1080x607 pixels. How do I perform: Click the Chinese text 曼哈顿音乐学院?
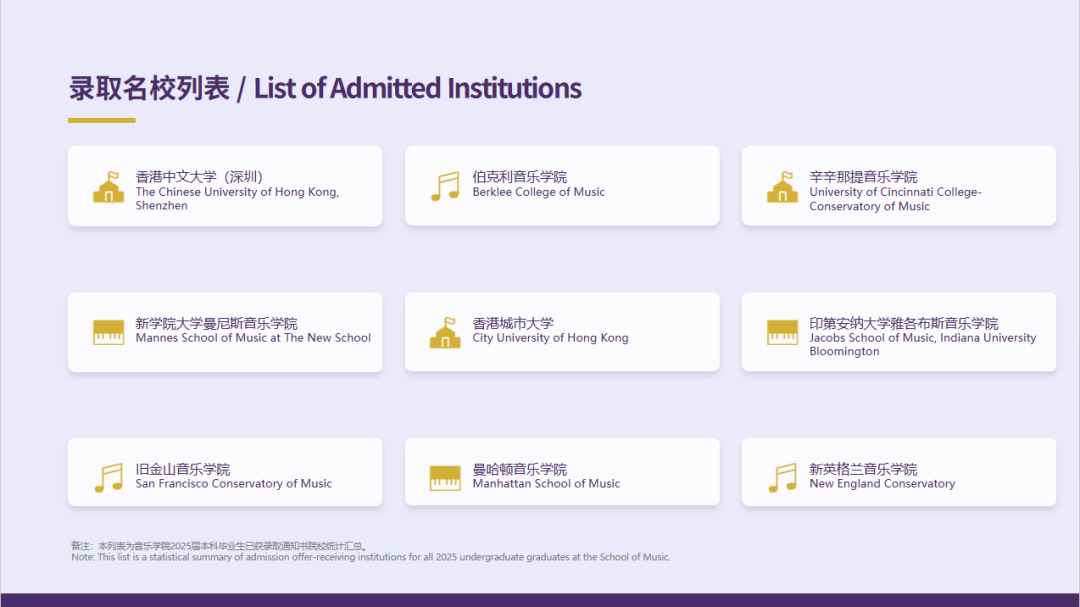[520, 469]
